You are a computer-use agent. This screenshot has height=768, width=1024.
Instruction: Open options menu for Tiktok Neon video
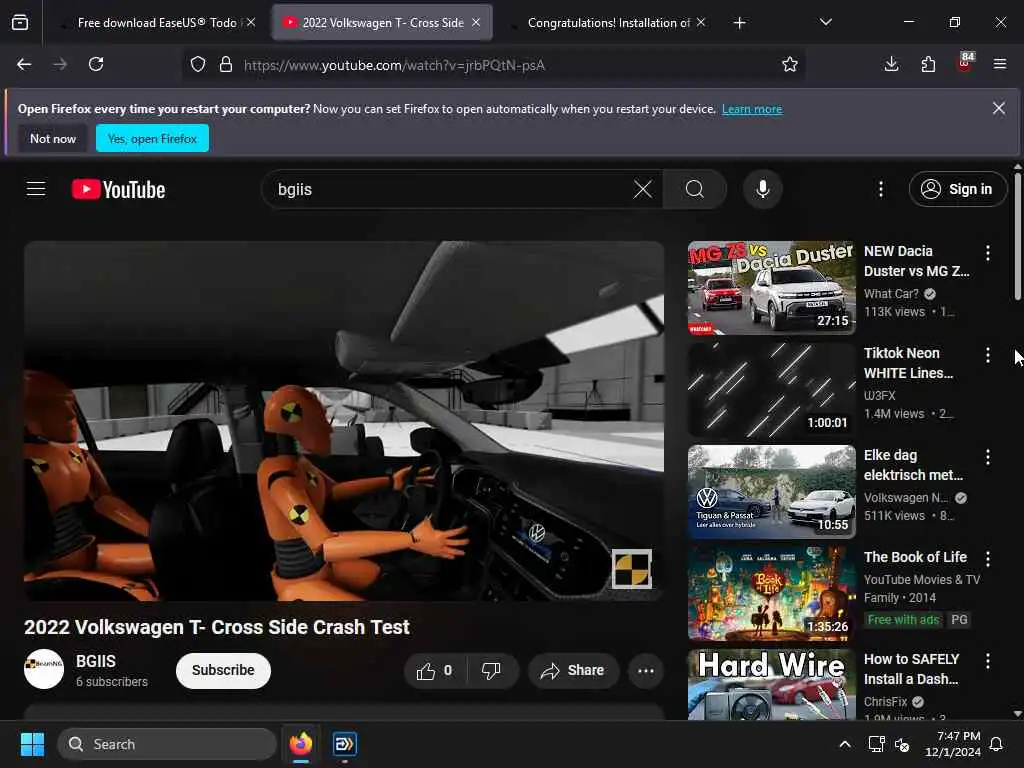988,355
